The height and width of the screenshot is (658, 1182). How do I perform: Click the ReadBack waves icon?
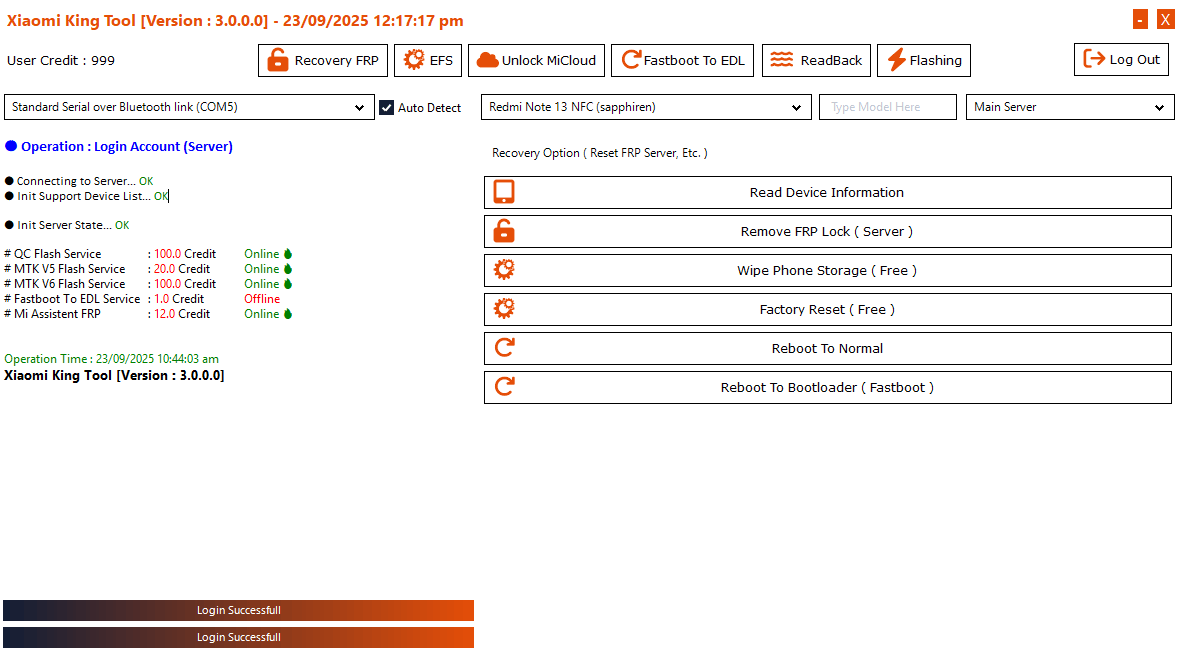tap(782, 60)
